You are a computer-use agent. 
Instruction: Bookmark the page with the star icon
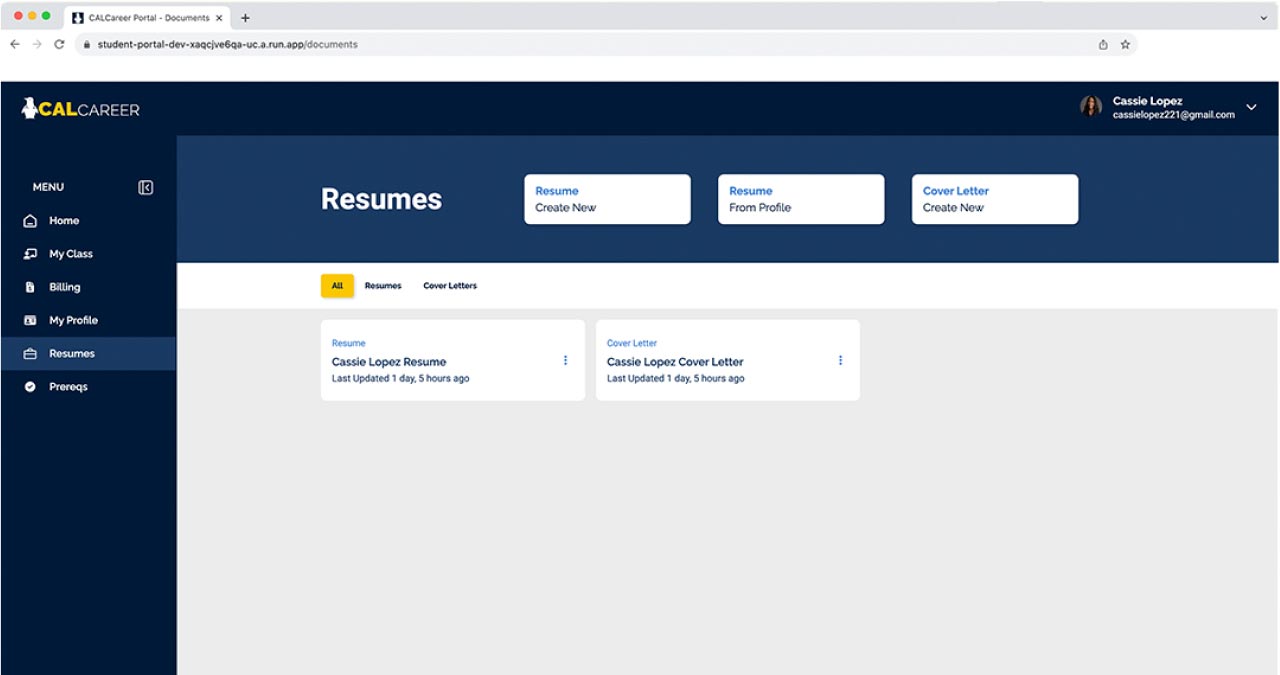tap(1126, 44)
